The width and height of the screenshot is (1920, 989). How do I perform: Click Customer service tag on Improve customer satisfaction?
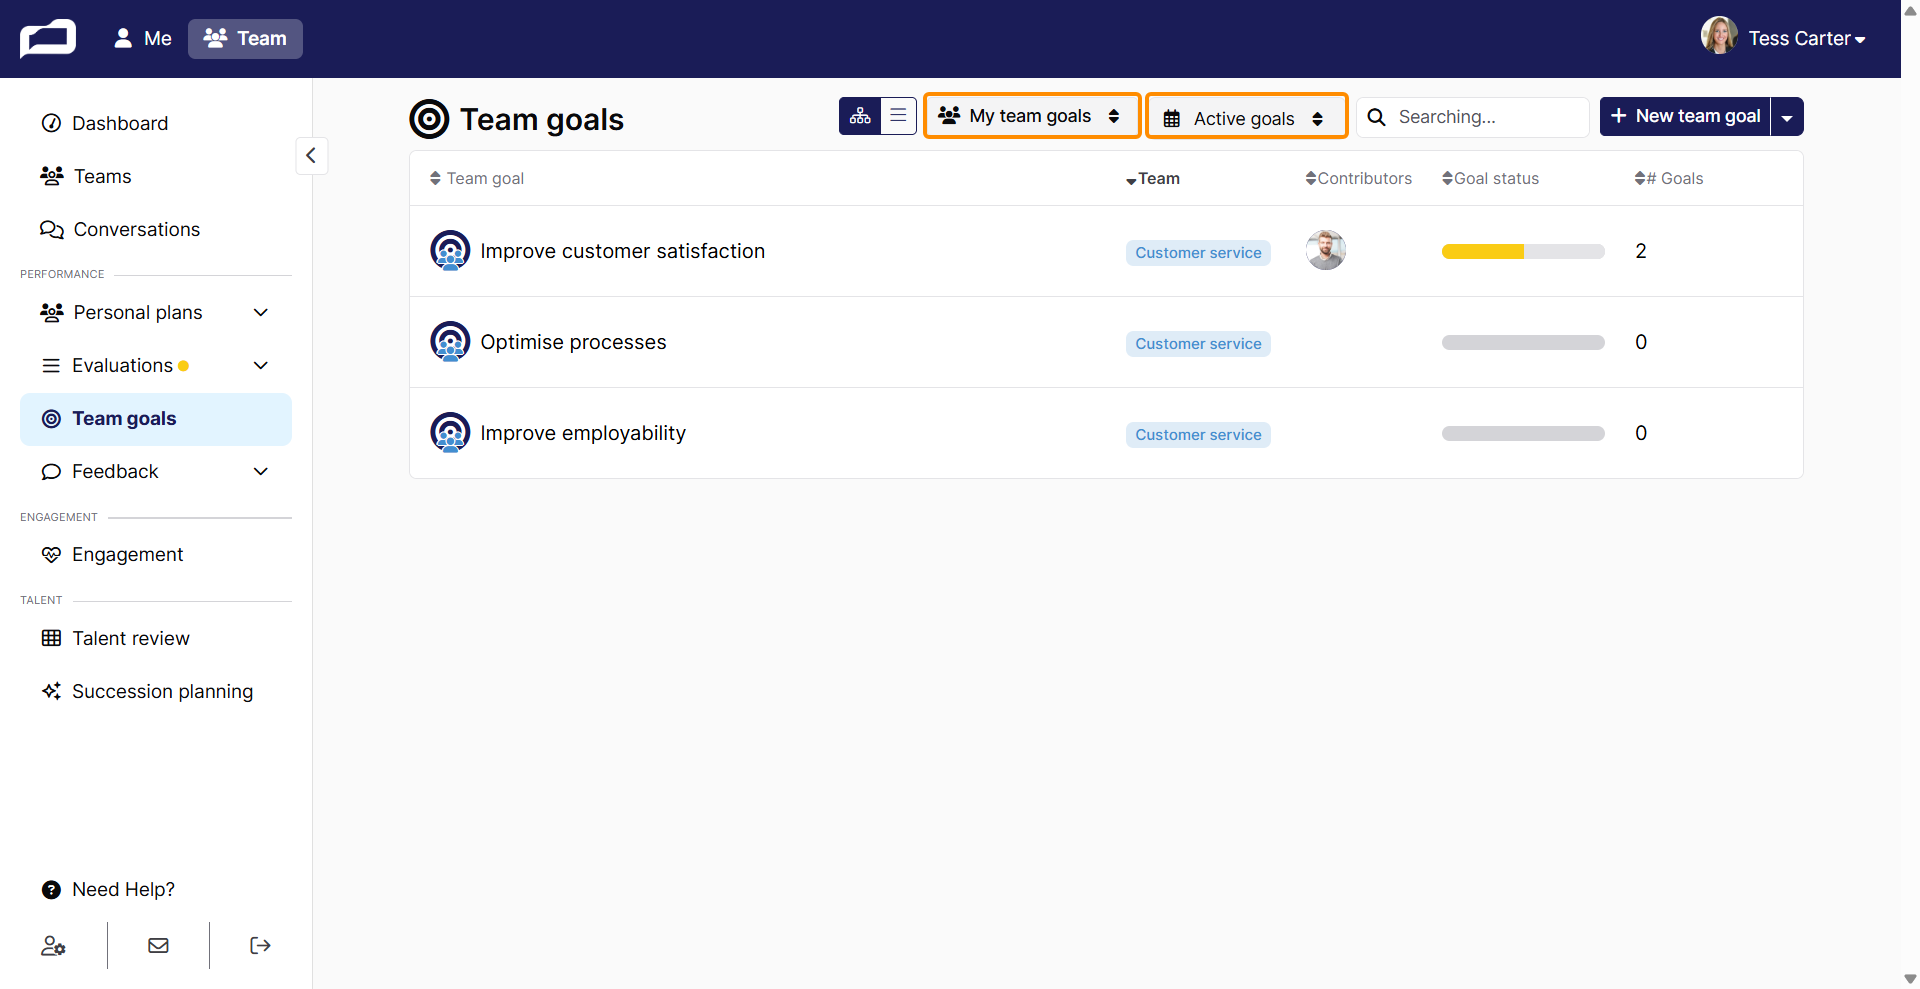point(1198,253)
